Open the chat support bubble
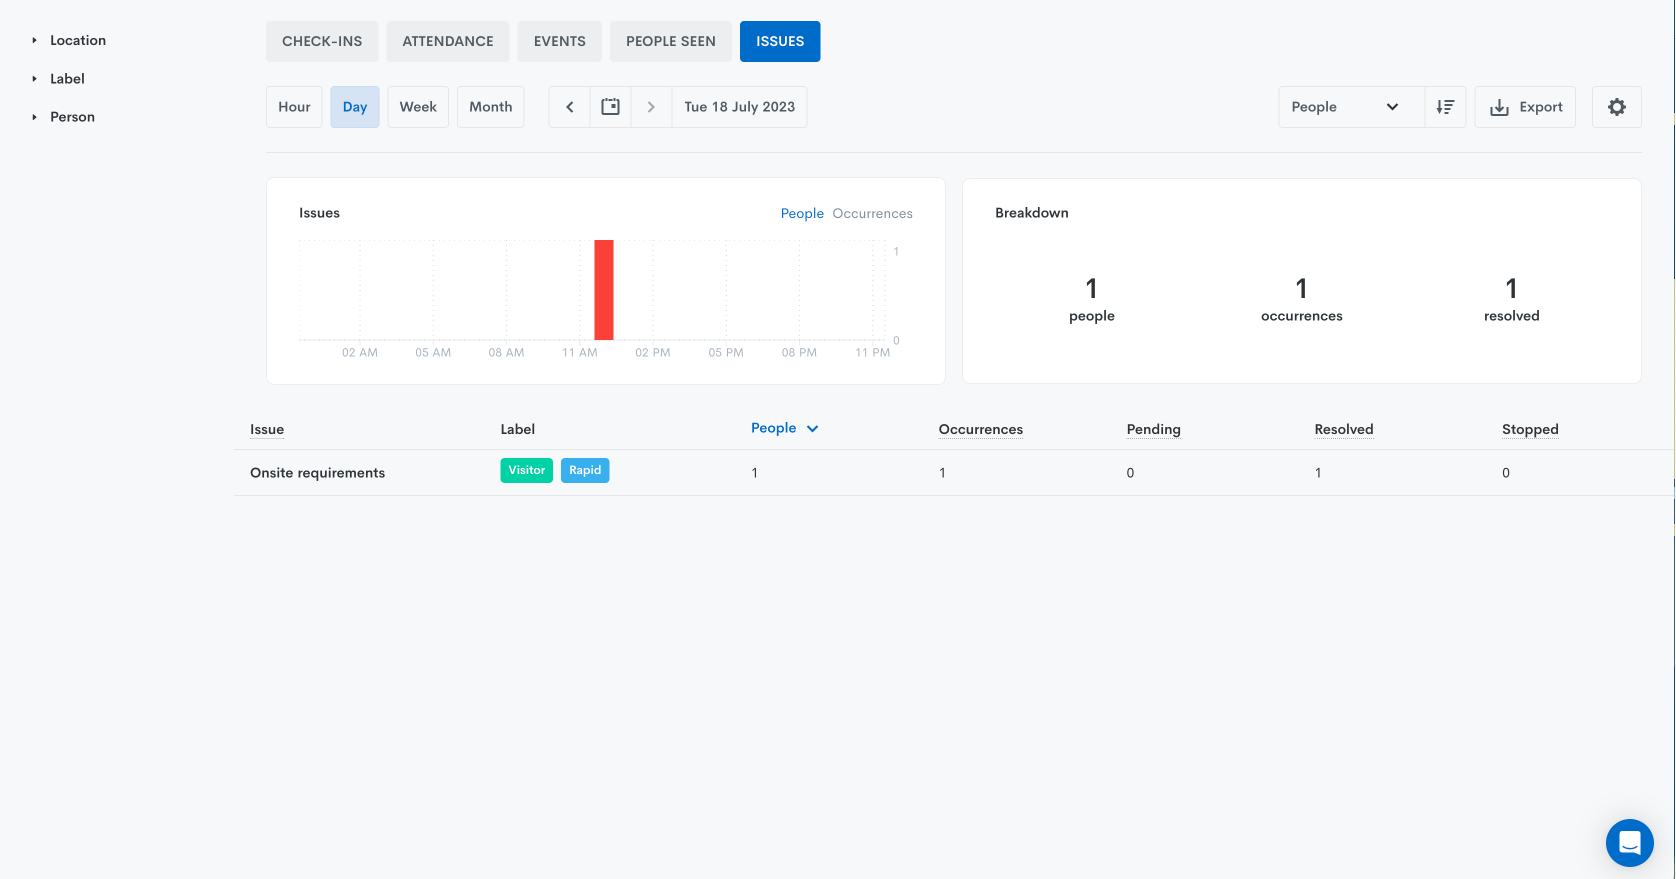Viewport: 1676px width, 879px height. click(1630, 843)
